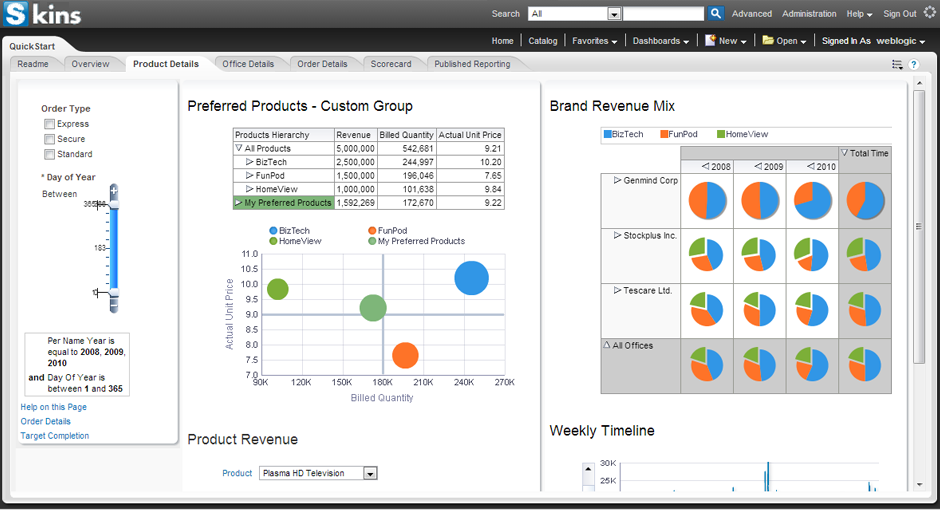Open the page options list icon
This screenshot has height=510, width=940.
pos(897,65)
